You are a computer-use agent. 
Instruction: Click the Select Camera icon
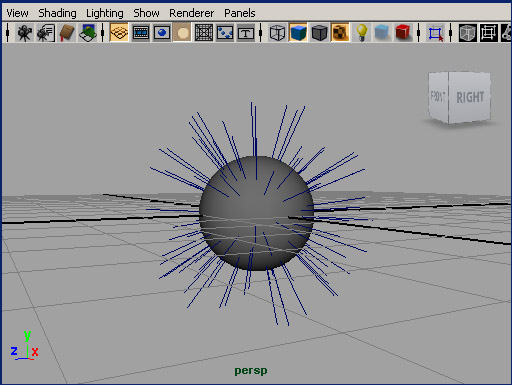tap(24, 33)
